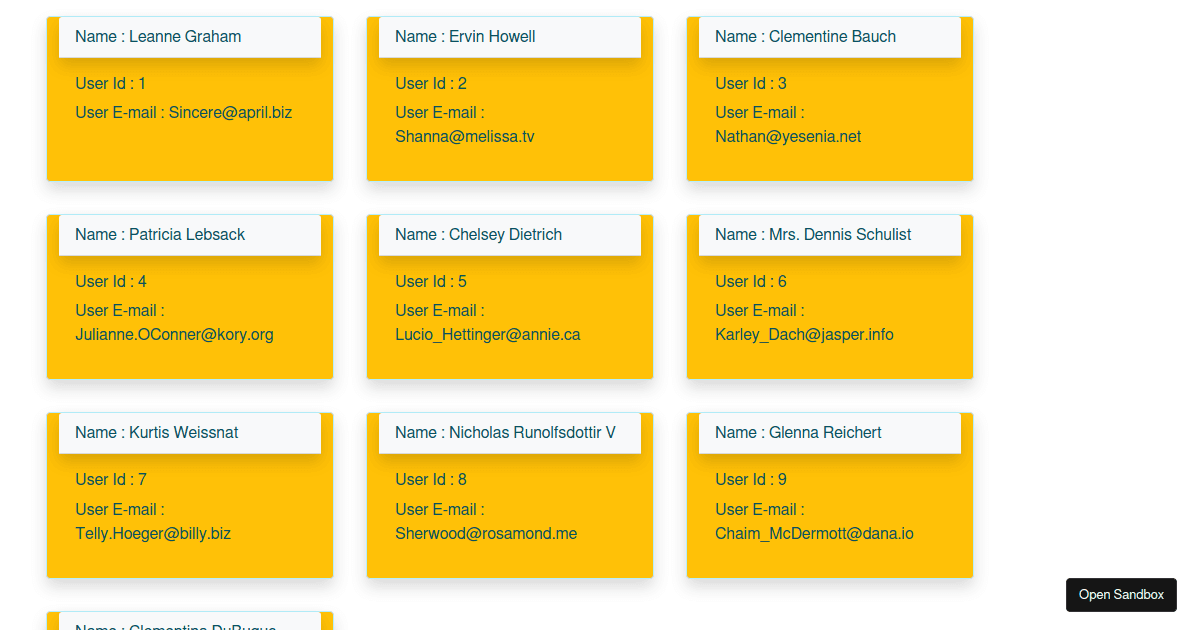Viewport: 1200px width, 630px height.
Task: Click the email Julianne.OConner@kory.org
Action: coord(174,334)
